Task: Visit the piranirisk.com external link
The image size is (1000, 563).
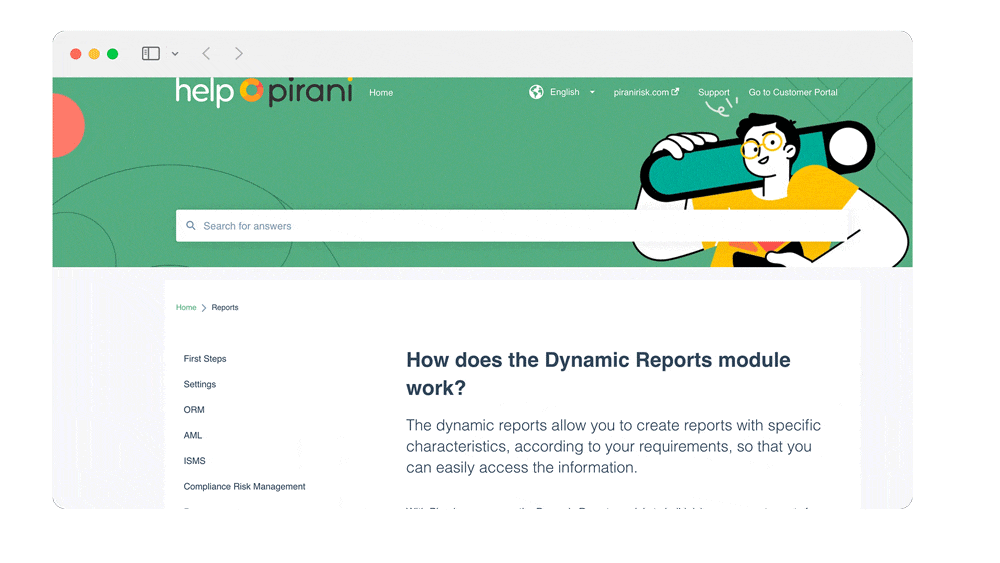Action: [646, 93]
